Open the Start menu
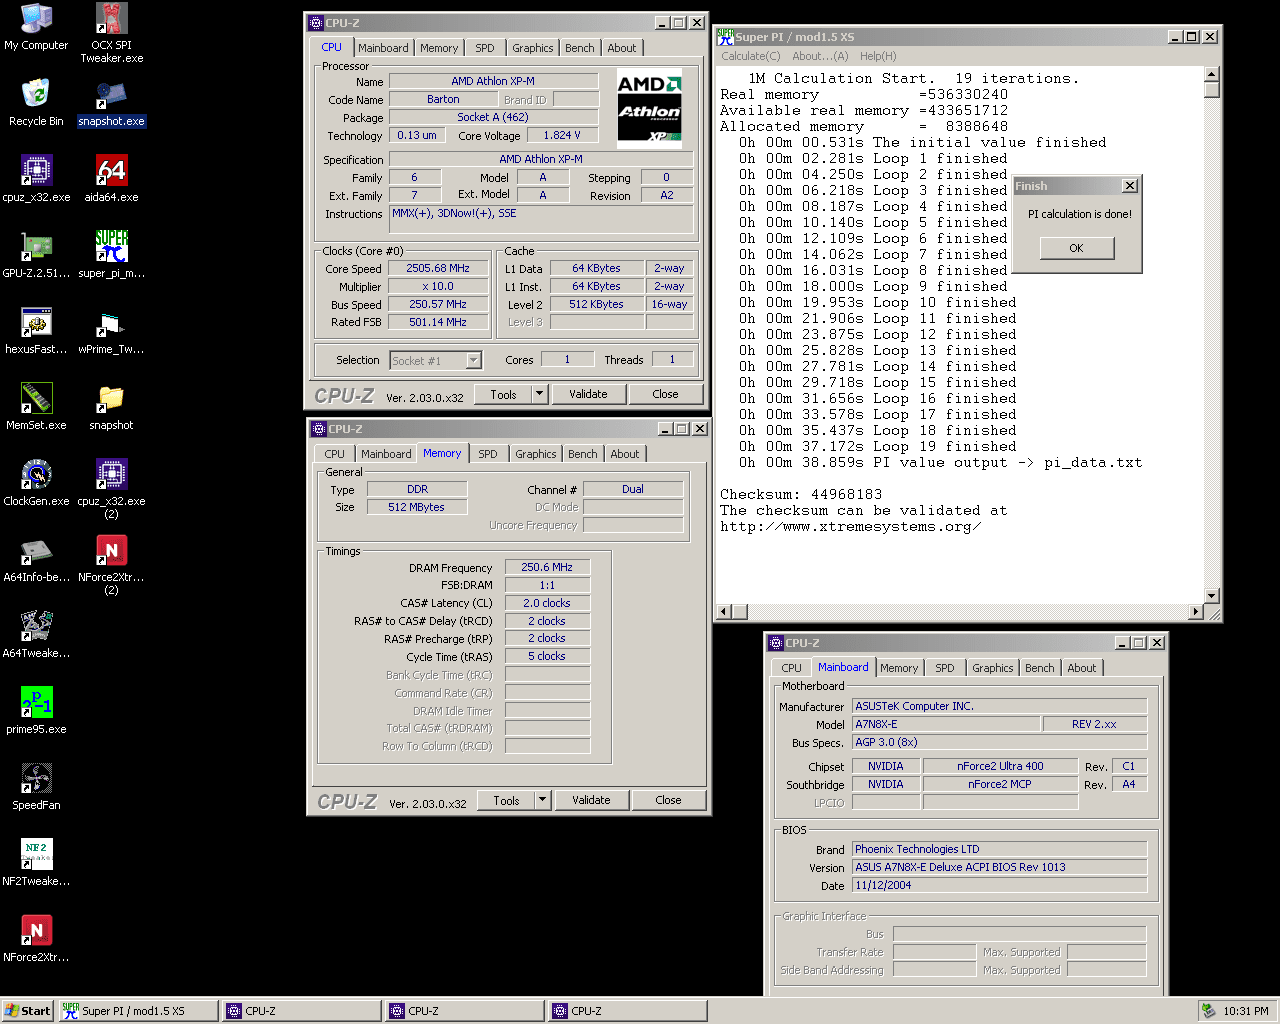The image size is (1280, 1024). pyautogui.click(x=28, y=1011)
